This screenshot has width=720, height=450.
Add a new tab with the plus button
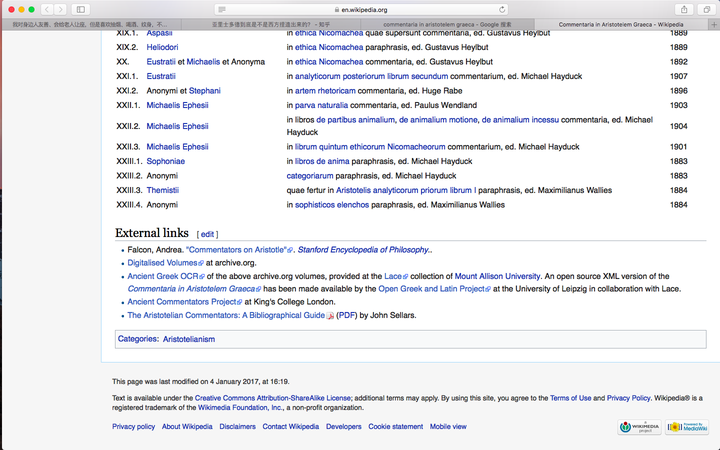714,24
